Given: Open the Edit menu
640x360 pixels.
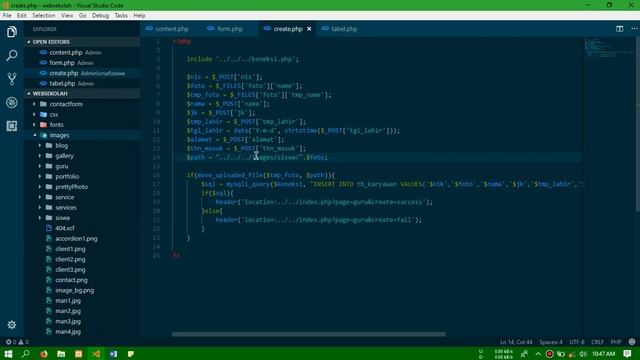Looking at the screenshot, I should click(22, 16).
